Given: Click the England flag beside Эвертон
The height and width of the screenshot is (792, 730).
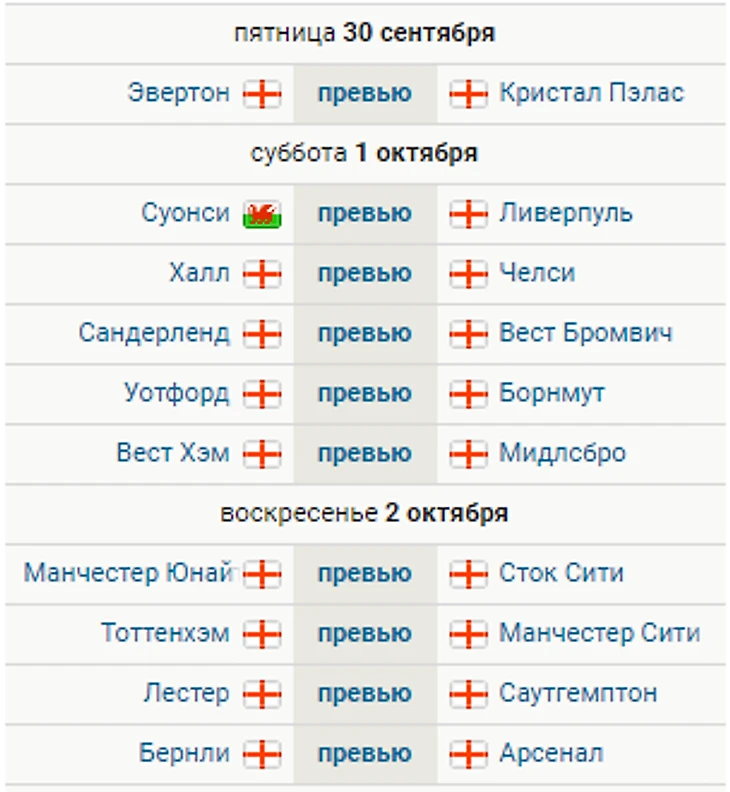Looking at the screenshot, I should coord(262,94).
